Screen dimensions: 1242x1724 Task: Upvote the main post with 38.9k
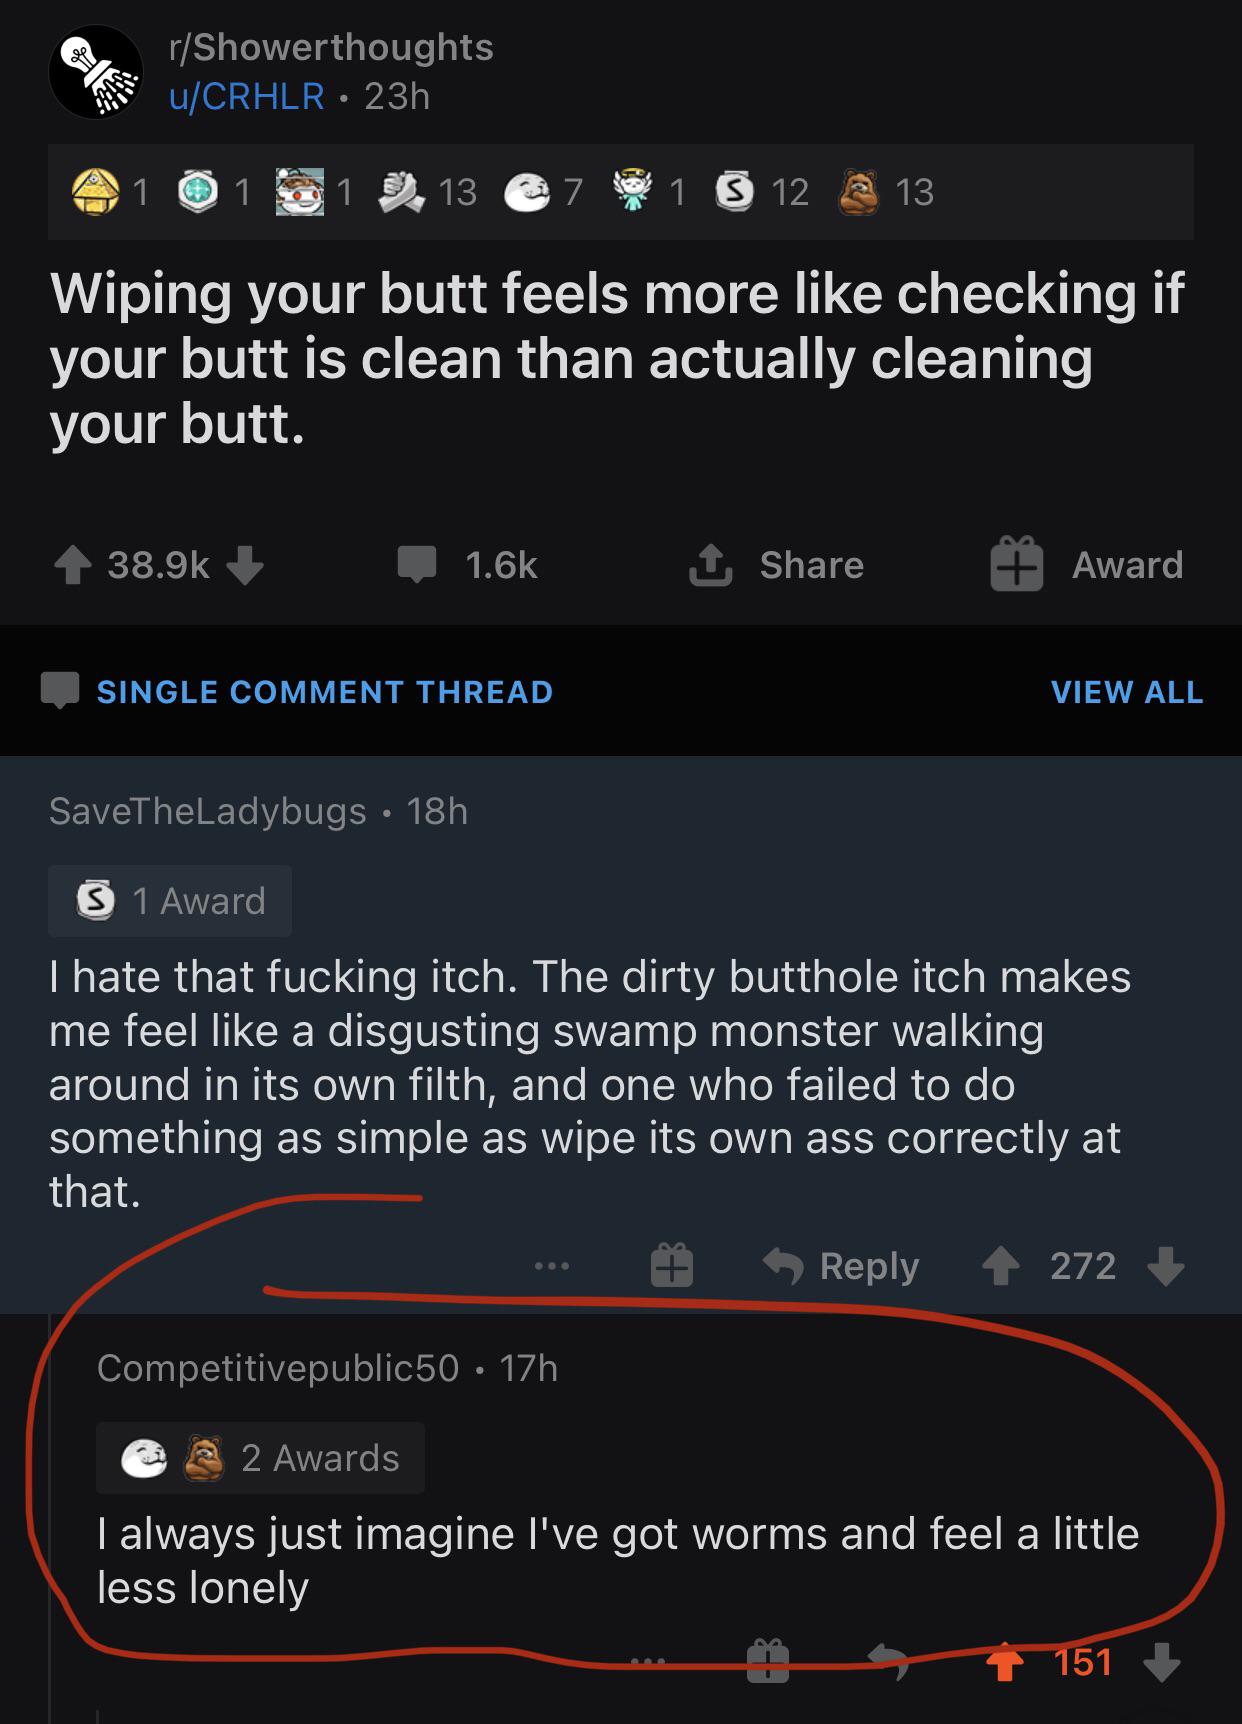point(73,566)
